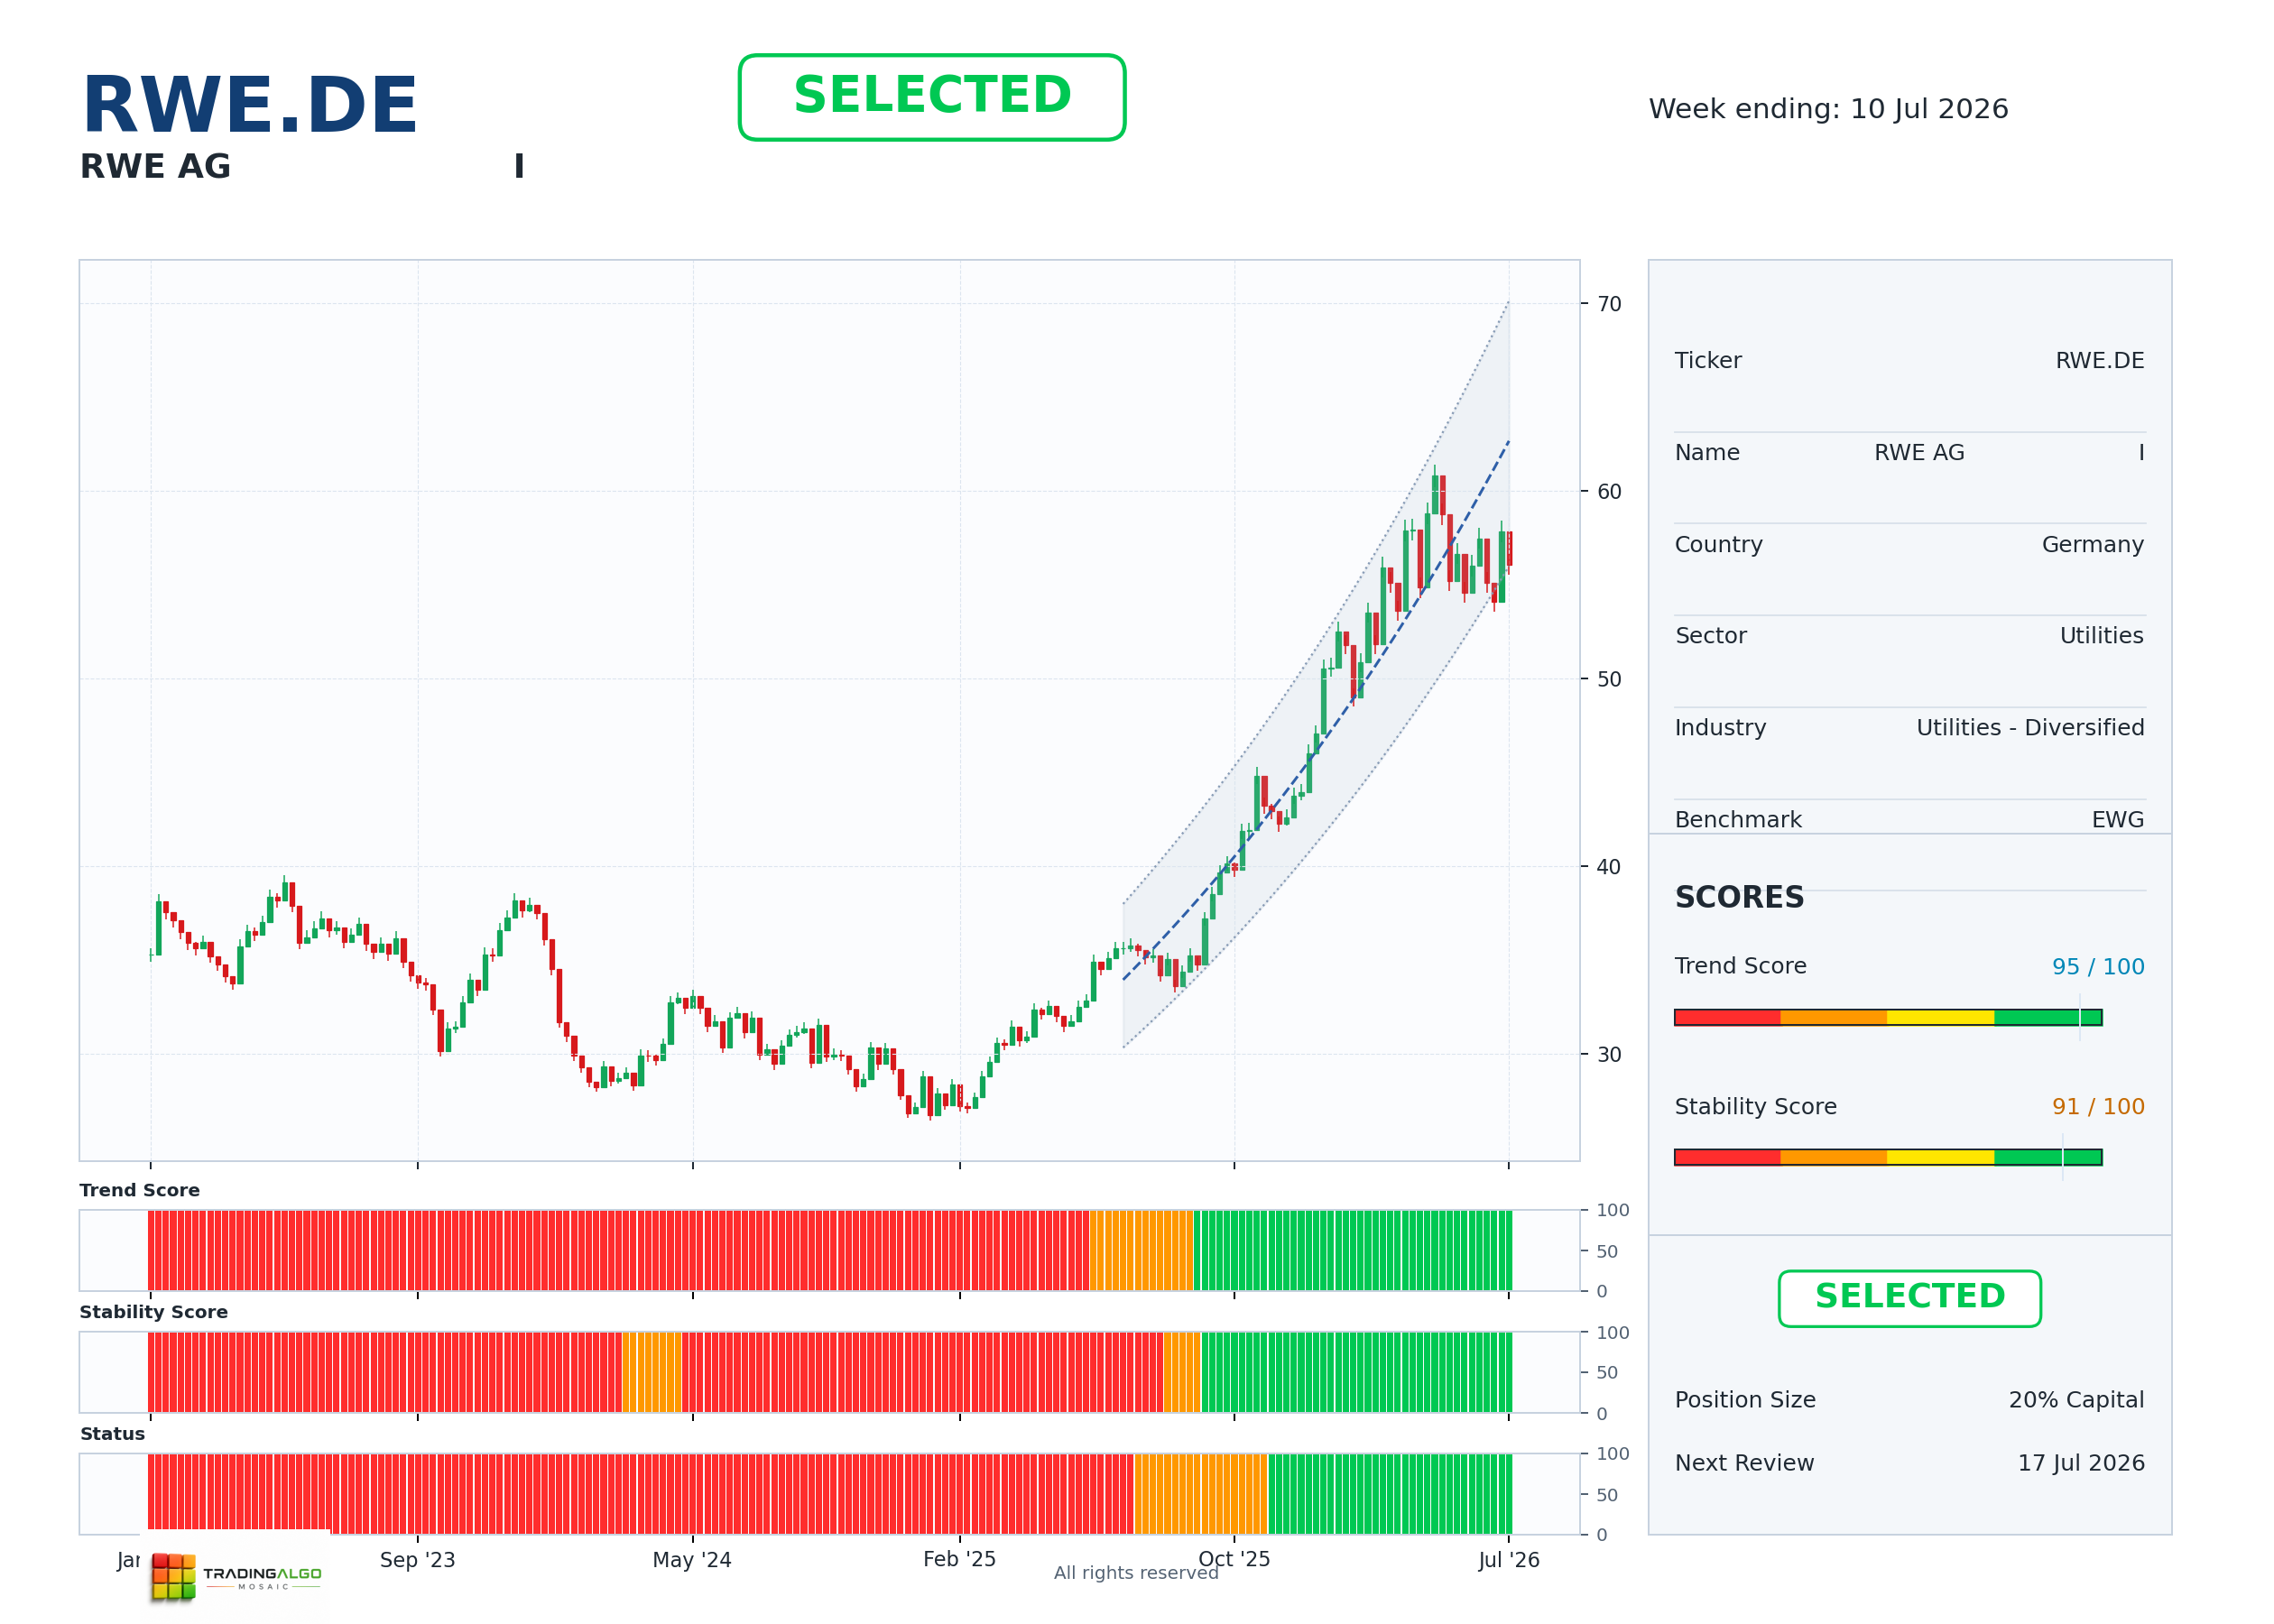Click the SCORES section heading
2274x1624 pixels.
pos(1739,897)
